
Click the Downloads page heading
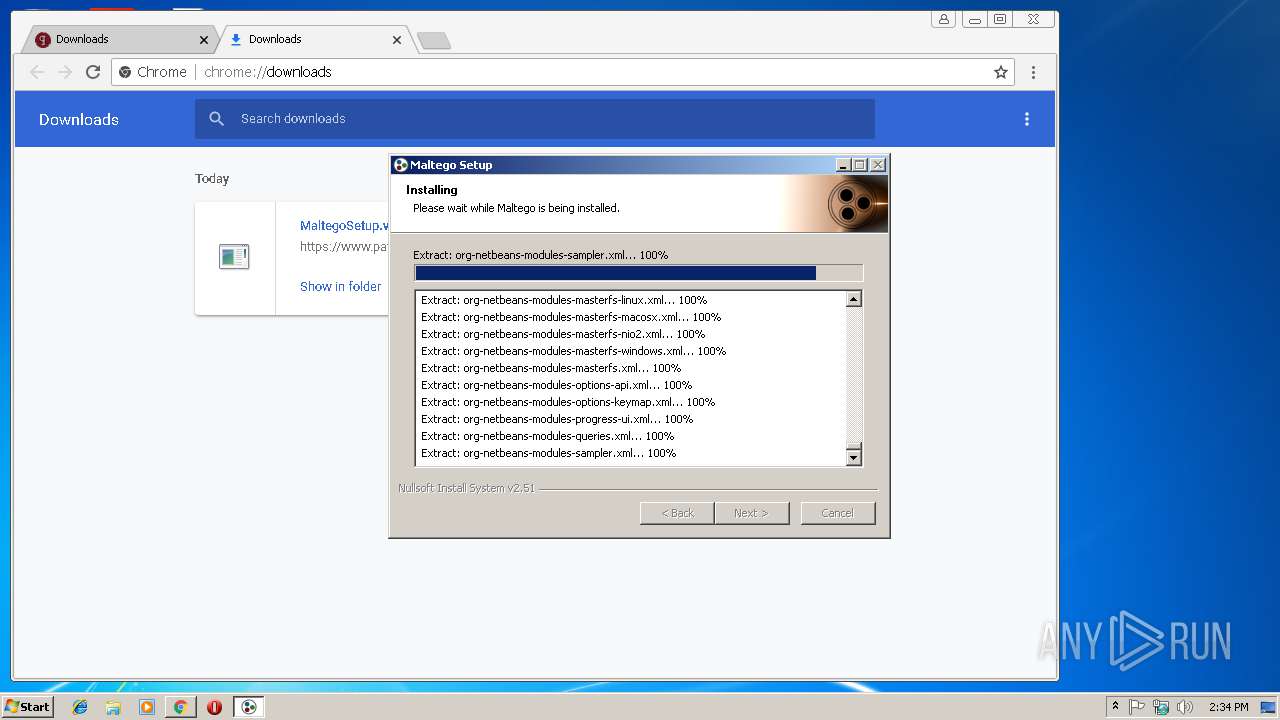[79, 119]
